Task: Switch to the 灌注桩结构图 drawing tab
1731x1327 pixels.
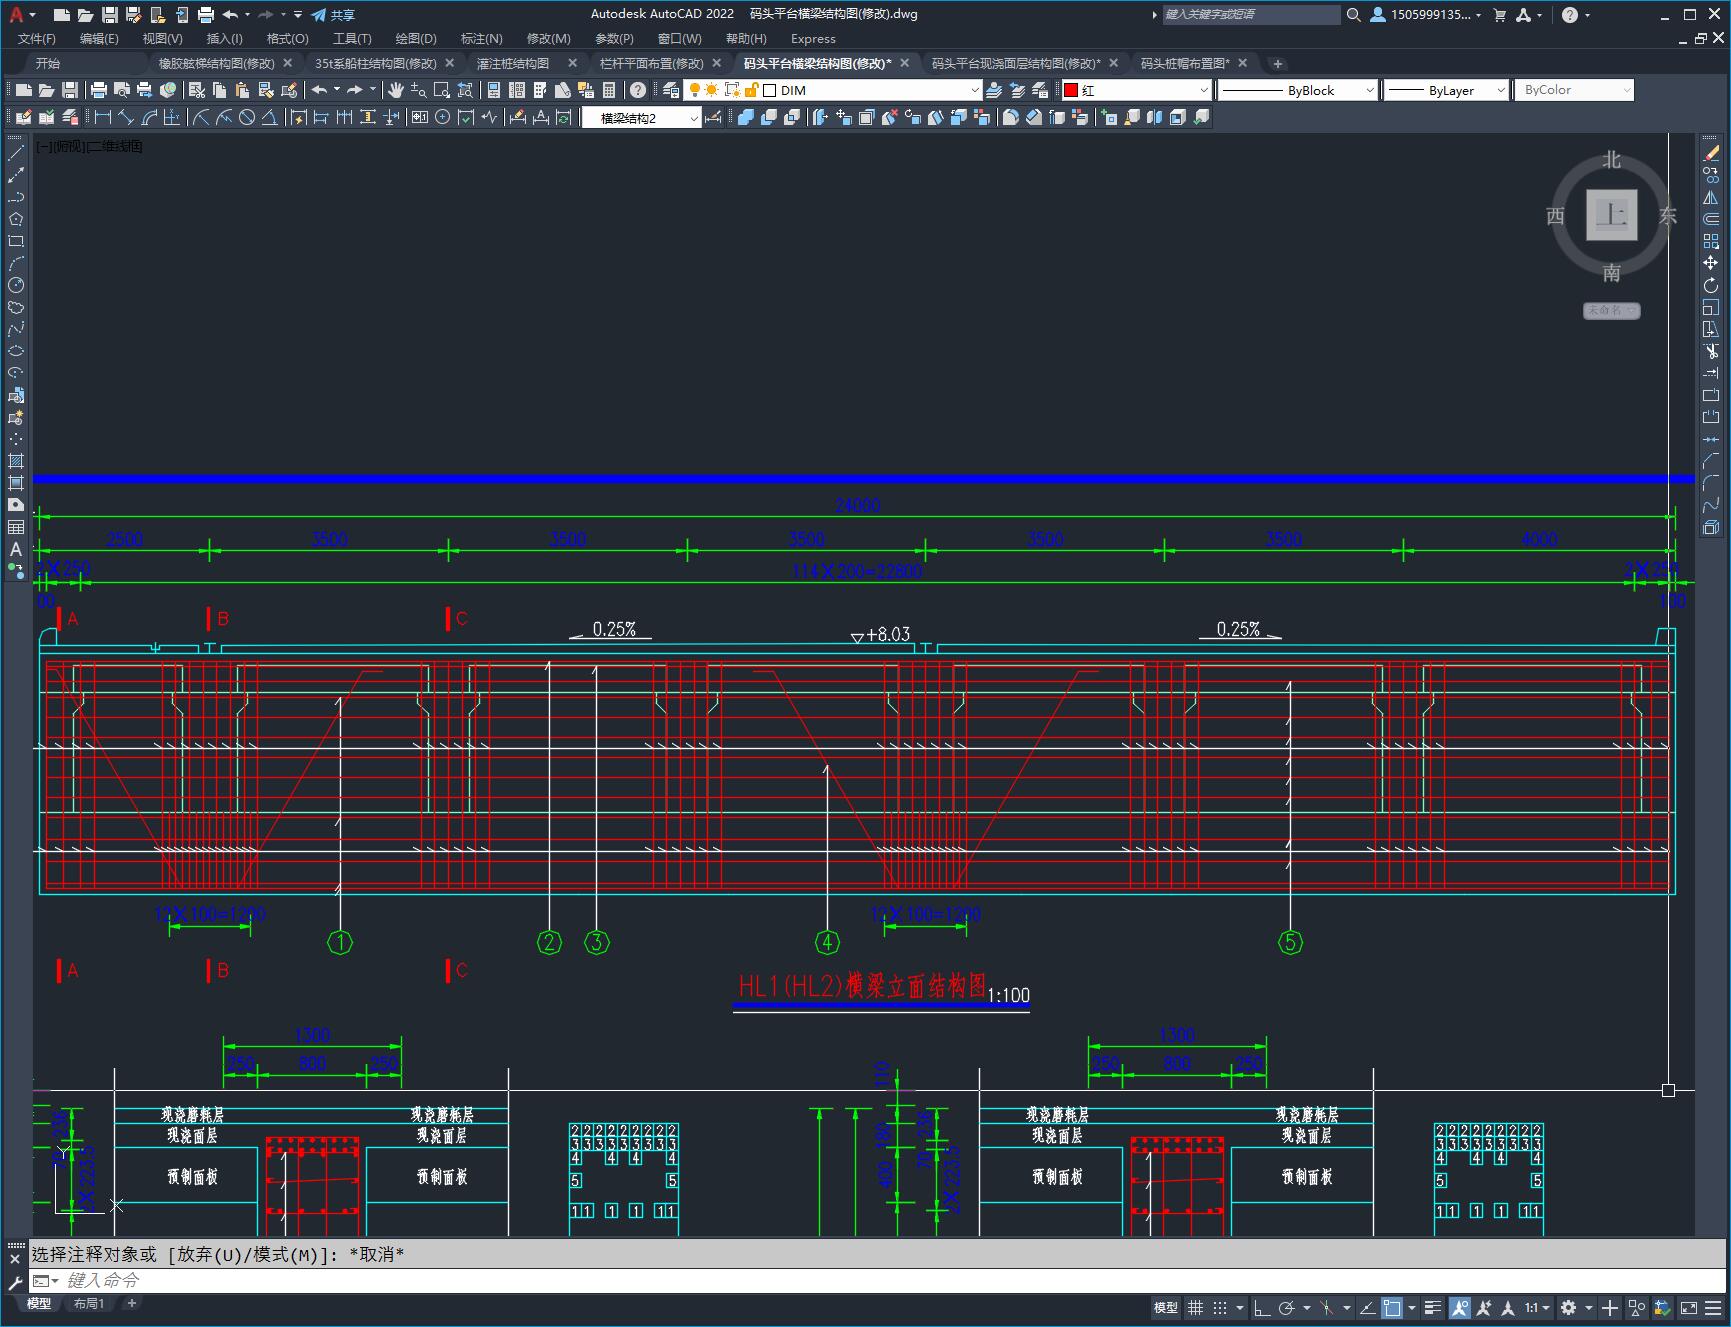Action: [x=513, y=63]
